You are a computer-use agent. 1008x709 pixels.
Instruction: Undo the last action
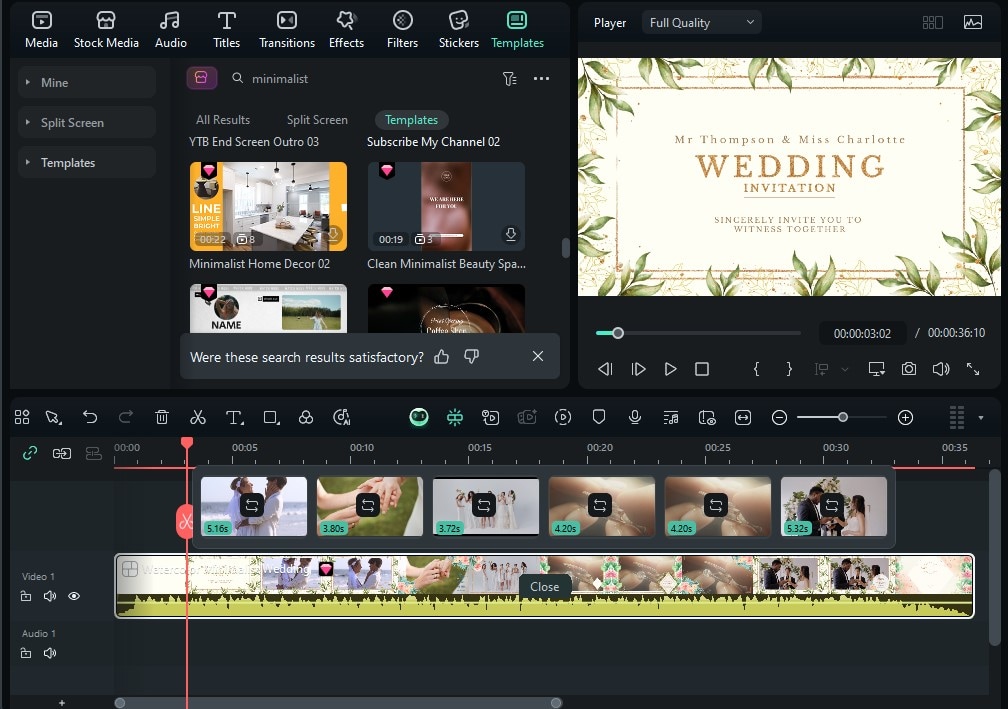tap(90, 417)
